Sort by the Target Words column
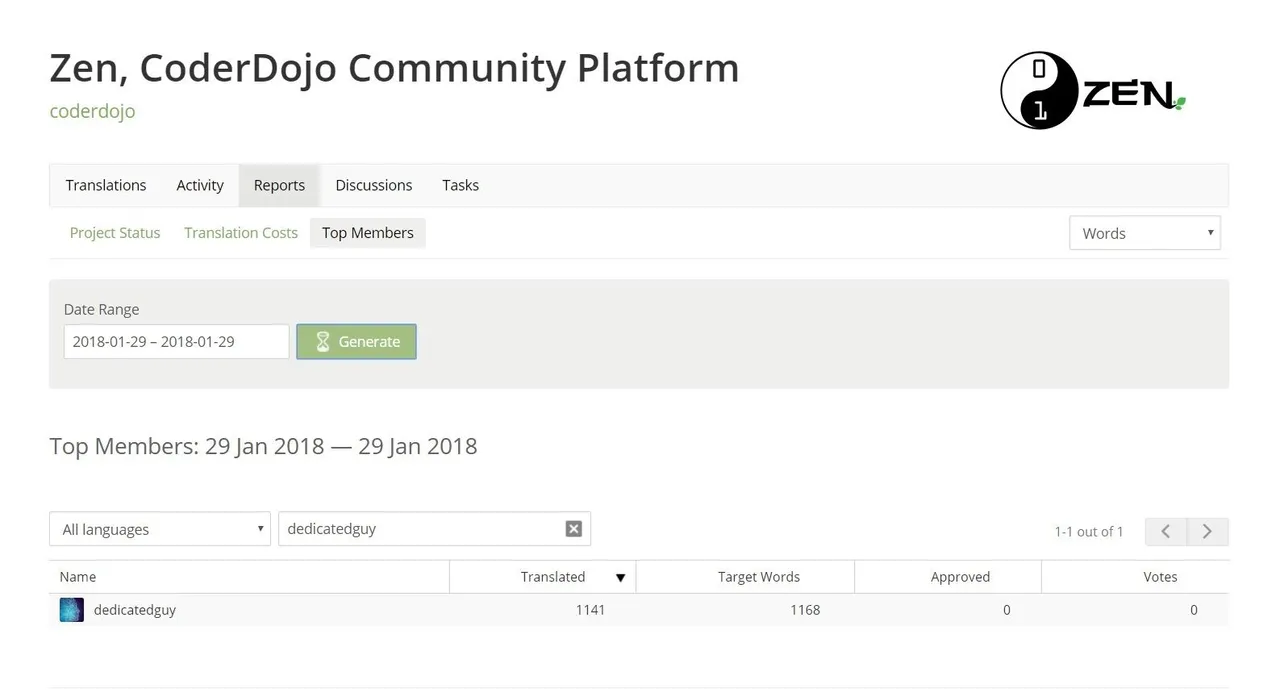The height and width of the screenshot is (693, 1280). click(x=745, y=577)
